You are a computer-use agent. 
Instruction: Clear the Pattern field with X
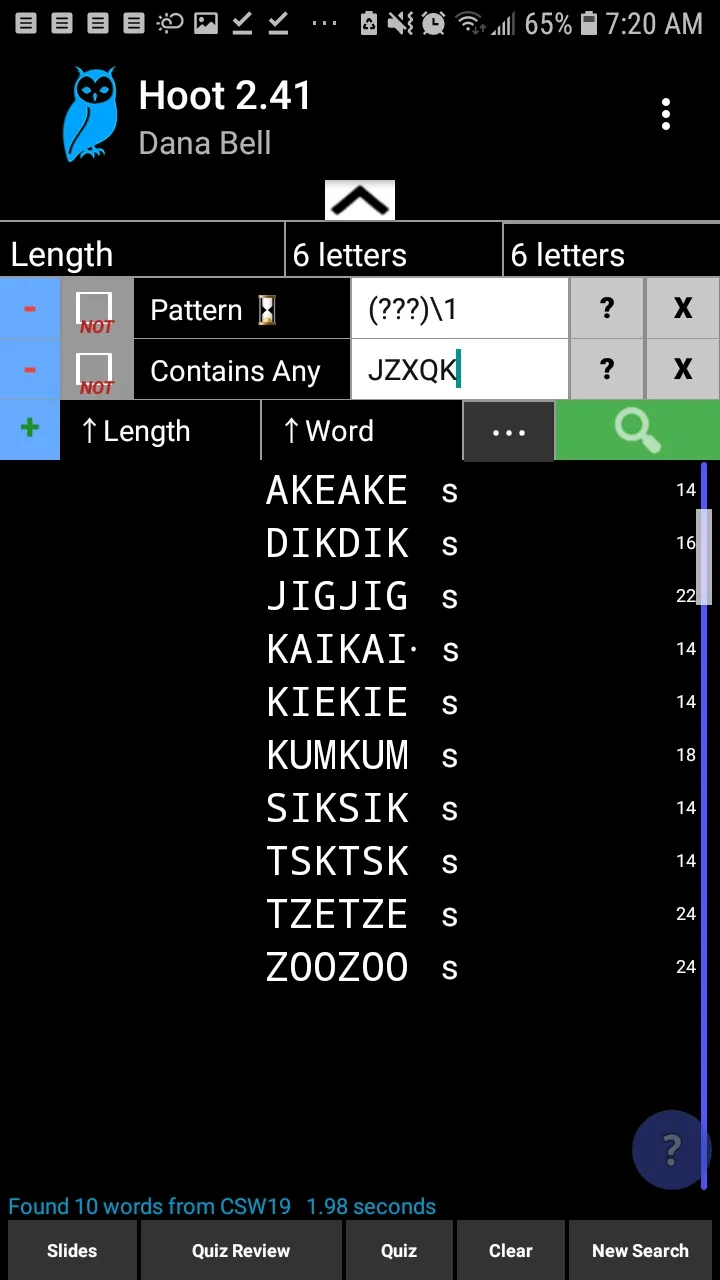point(682,309)
